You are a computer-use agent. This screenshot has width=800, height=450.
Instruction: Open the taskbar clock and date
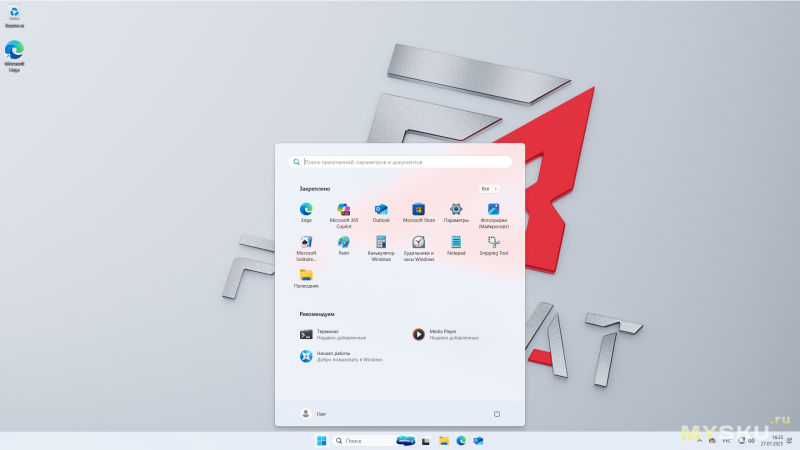point(772,441)
